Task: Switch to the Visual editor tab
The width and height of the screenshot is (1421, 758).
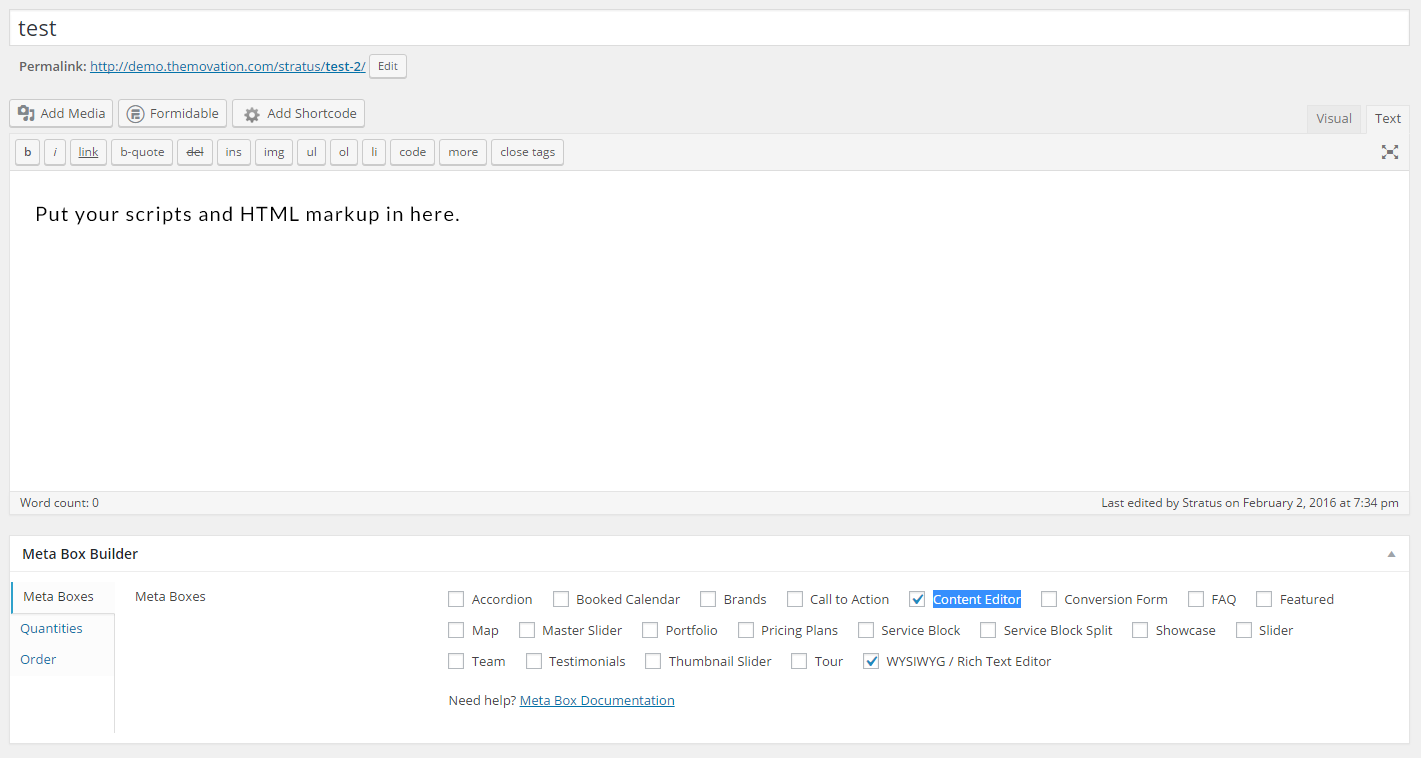Action: [x=1334, y=119]
